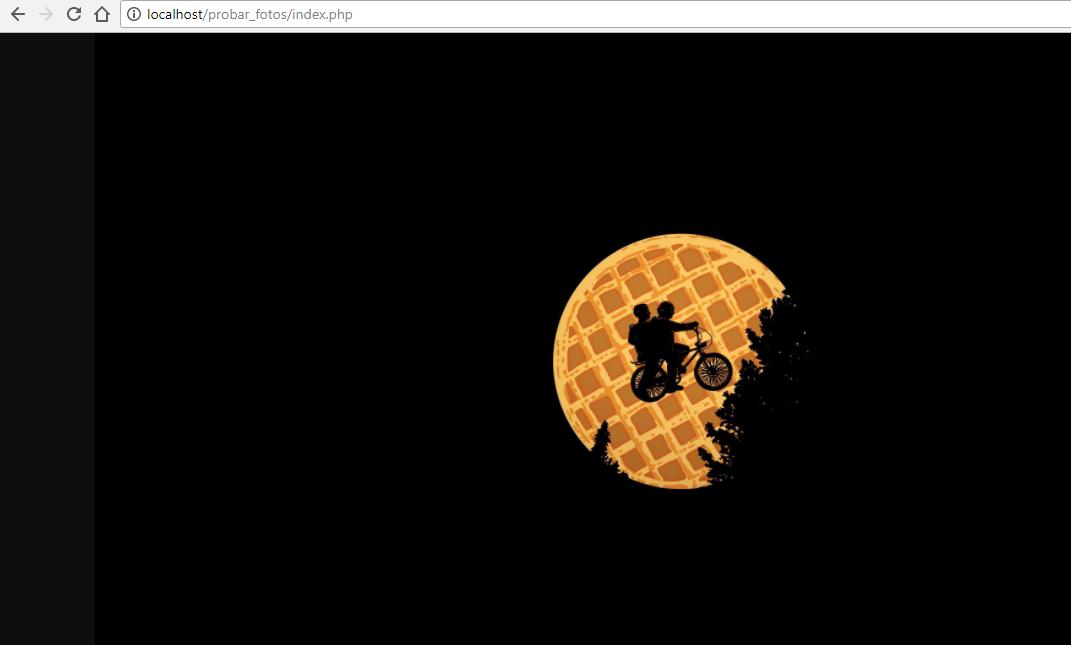This screenshot has height=645, width=1071.
Task: Go to the home page icon
Action: pyautogui.click(x=102, y=14)
